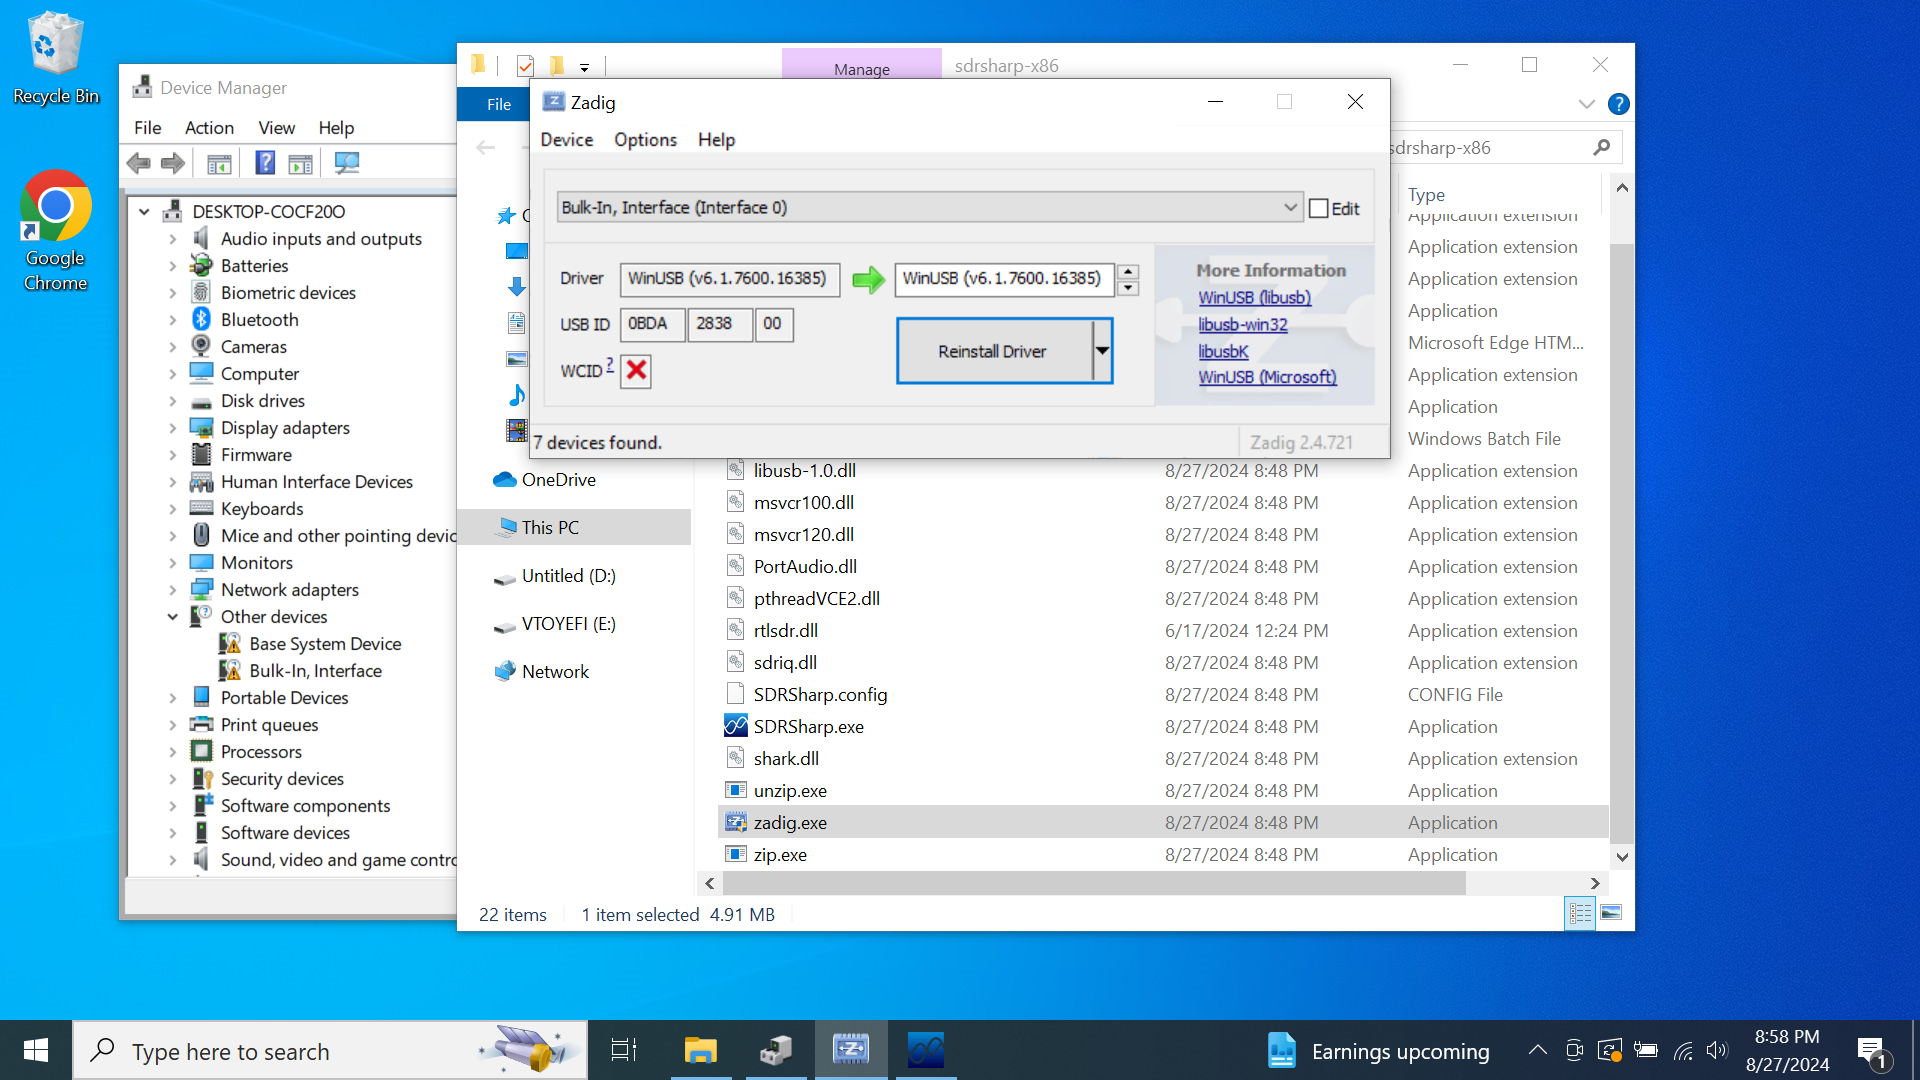Enable the Edit checkbox in Zadig
Screen dimensions: 1920x1080
tap(1319, 209)
